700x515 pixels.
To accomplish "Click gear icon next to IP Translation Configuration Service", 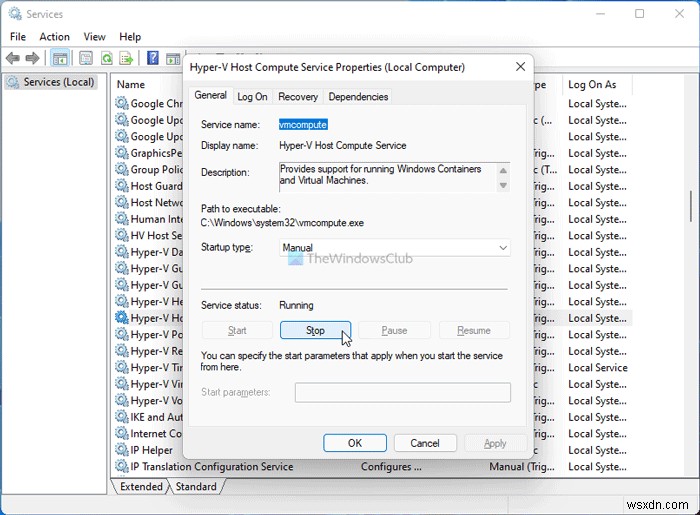I will 122,466.
